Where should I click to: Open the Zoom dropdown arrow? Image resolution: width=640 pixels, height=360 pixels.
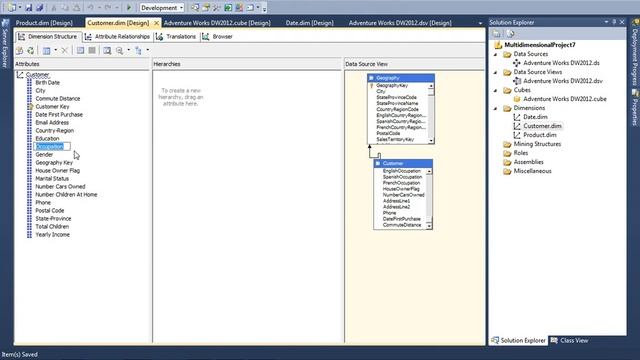(x=128, y=50)
